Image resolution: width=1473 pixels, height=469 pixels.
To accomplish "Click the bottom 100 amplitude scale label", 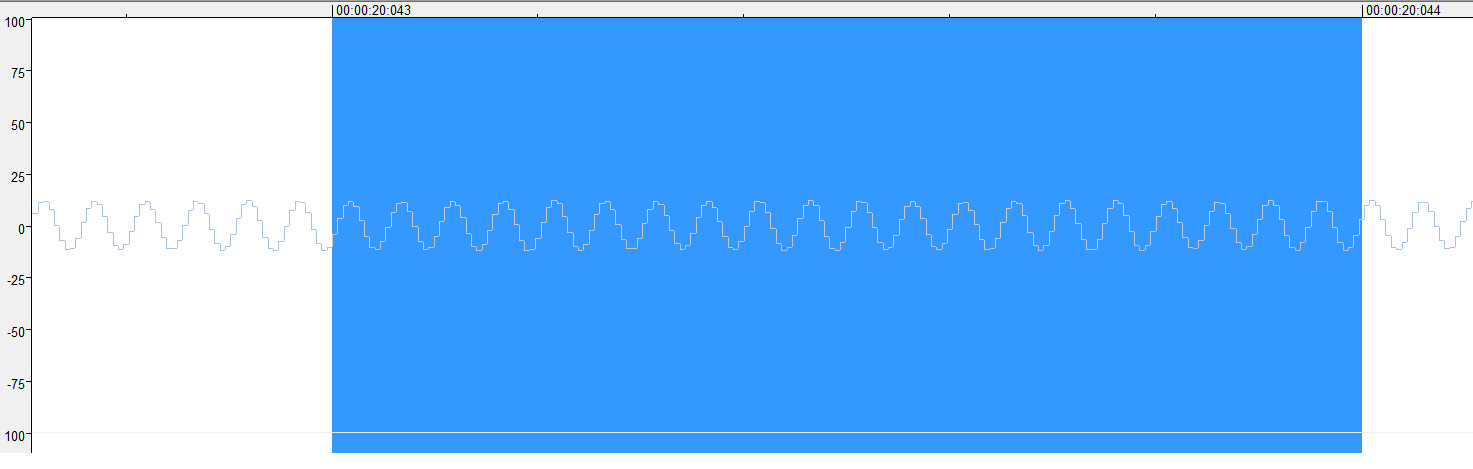I will (x=14, y=434).
